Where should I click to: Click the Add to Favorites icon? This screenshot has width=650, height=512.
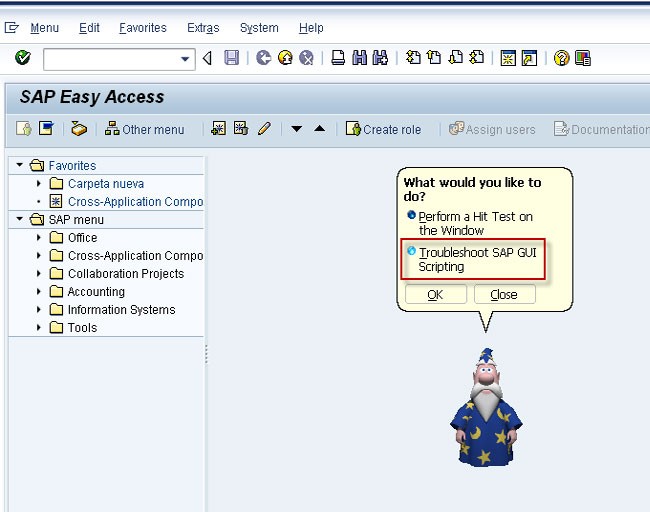[218, 129]
